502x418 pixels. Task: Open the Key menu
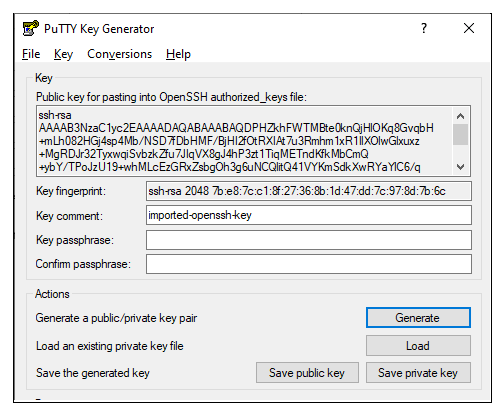pos(63,54)
